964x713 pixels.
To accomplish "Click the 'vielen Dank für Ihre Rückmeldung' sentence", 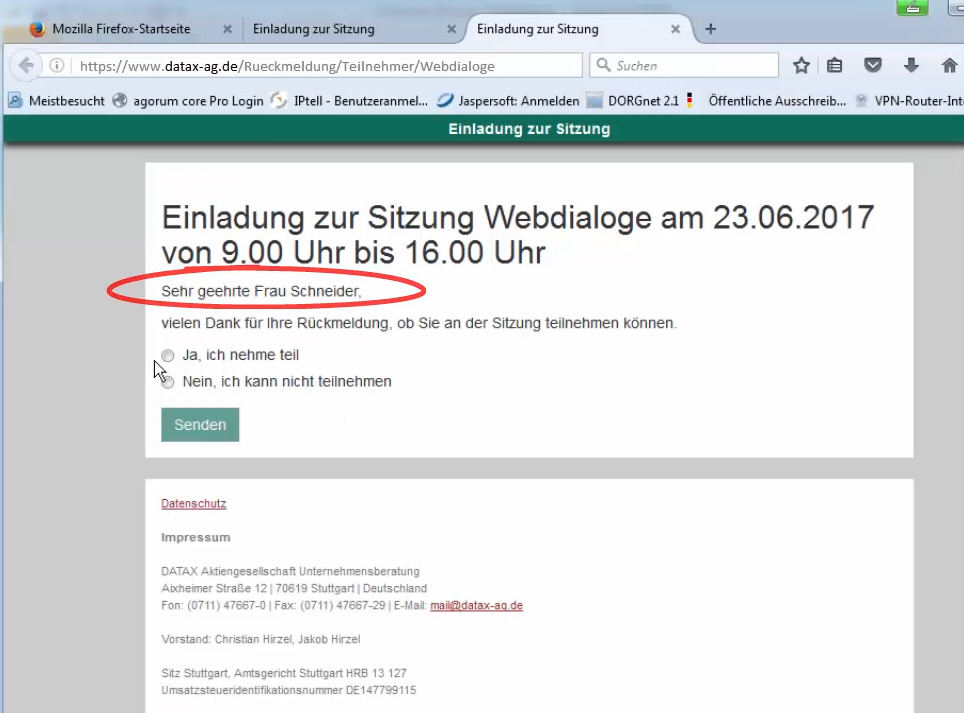I will pyautogui.click(x=419, y=323).
